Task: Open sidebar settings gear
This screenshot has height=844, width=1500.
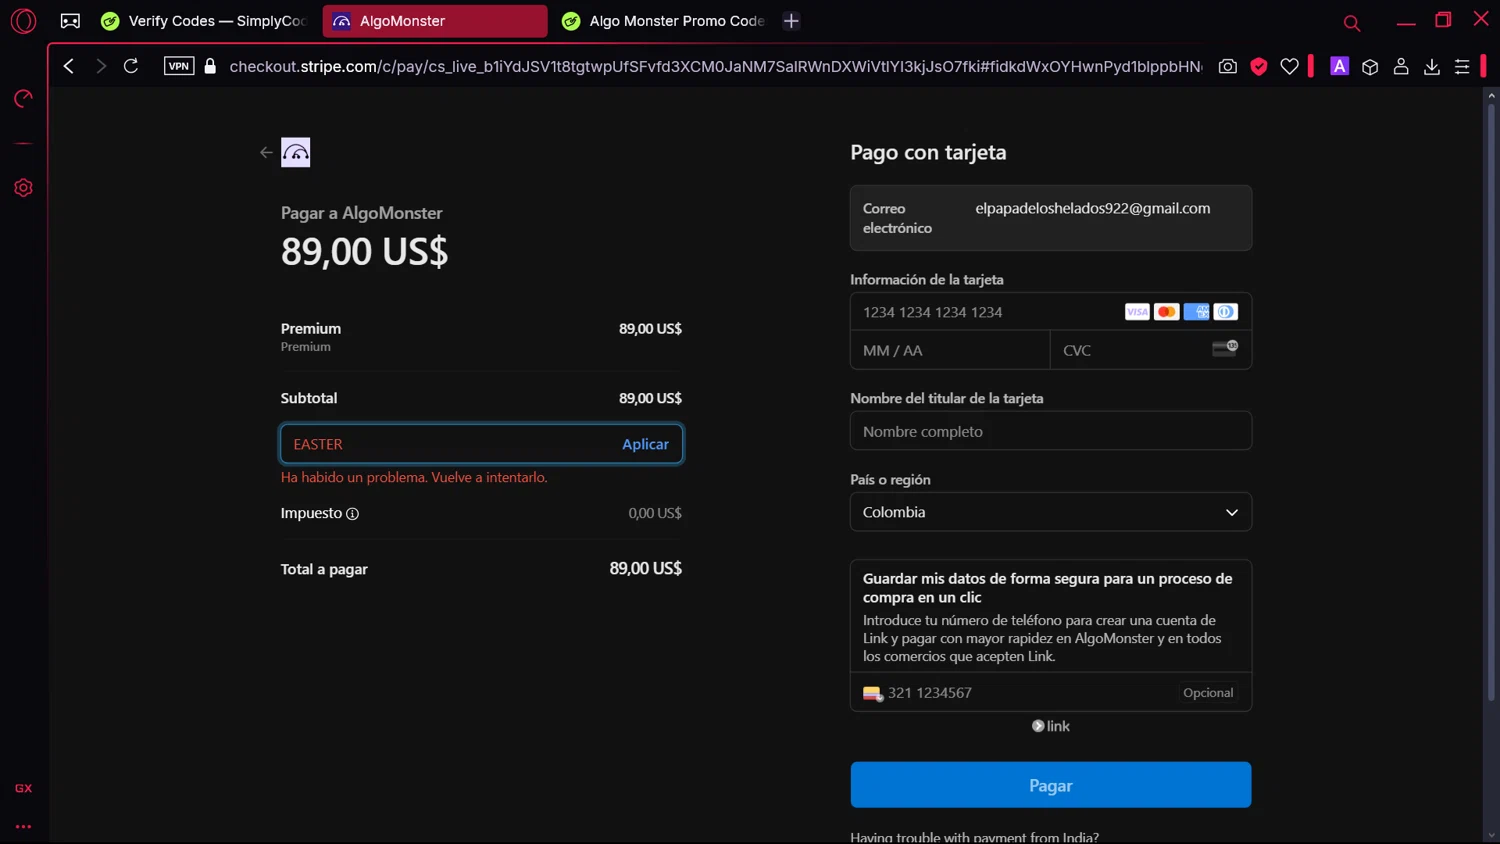Action: tap(23, 188)
